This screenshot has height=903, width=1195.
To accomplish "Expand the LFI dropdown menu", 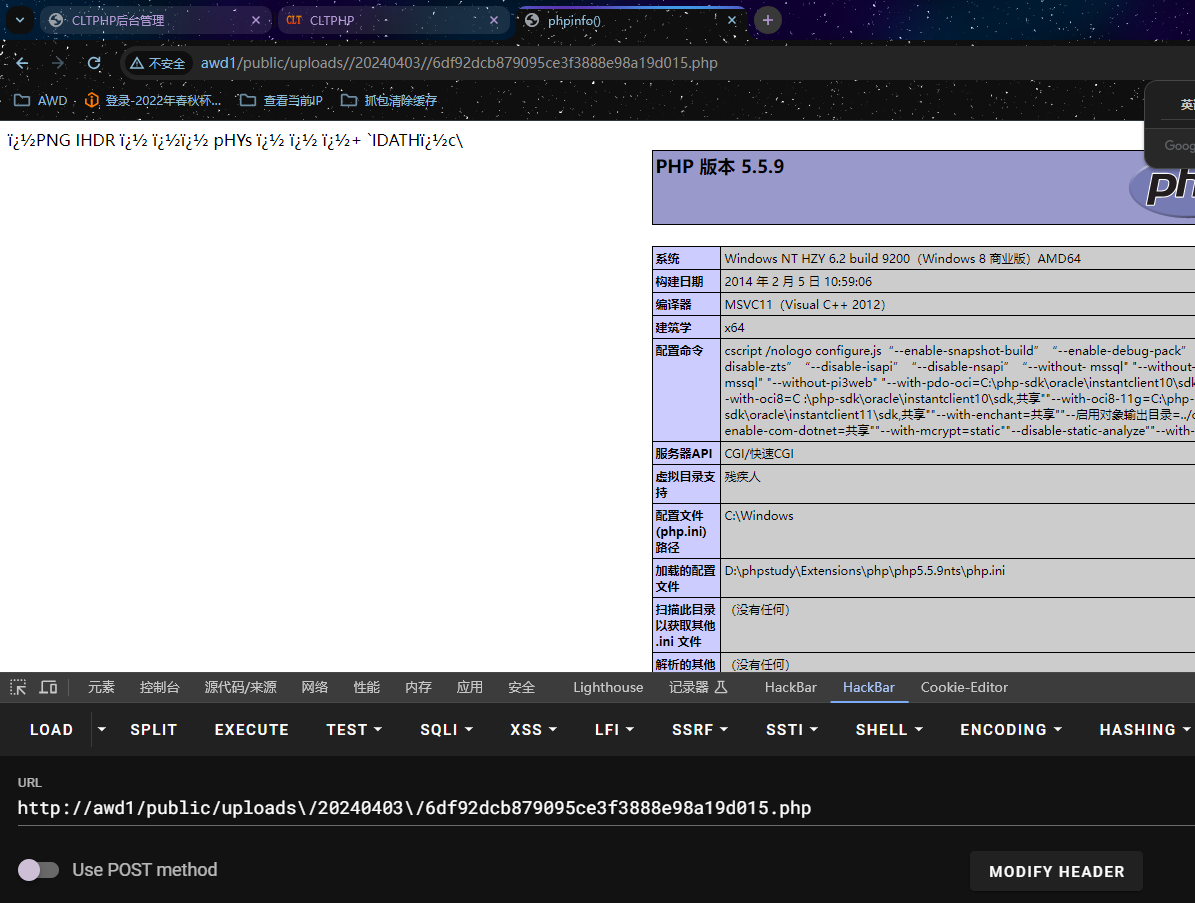I will tap(614, 730).
